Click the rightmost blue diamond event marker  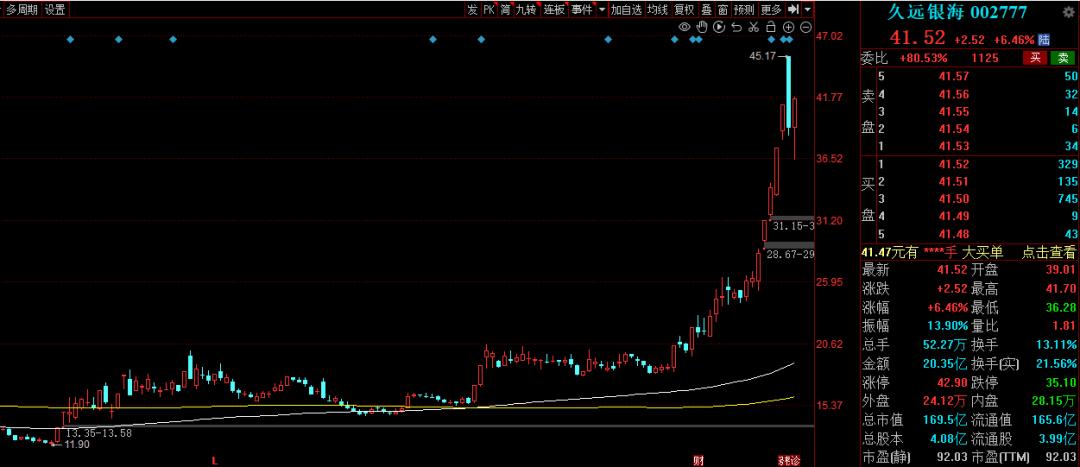[x=789, y=40]
